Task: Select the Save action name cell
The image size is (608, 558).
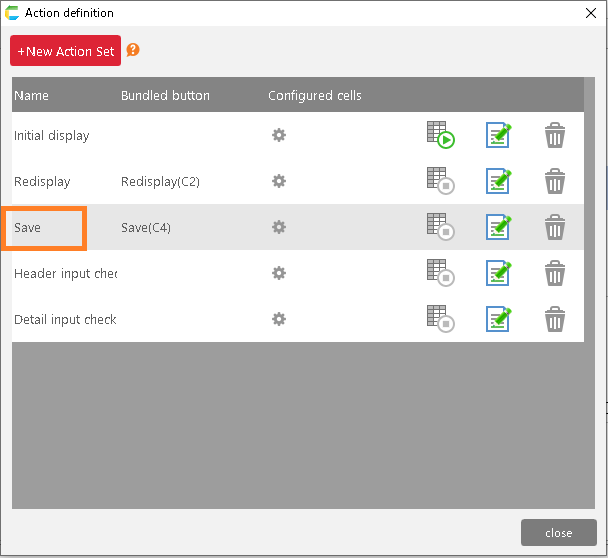Action: click(45, 228)
